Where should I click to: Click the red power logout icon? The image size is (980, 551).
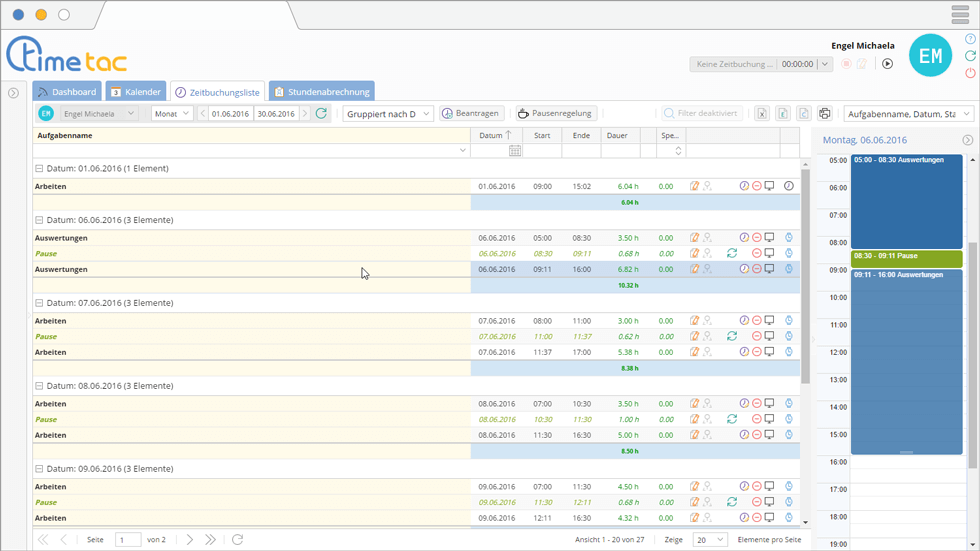point(970,73)
